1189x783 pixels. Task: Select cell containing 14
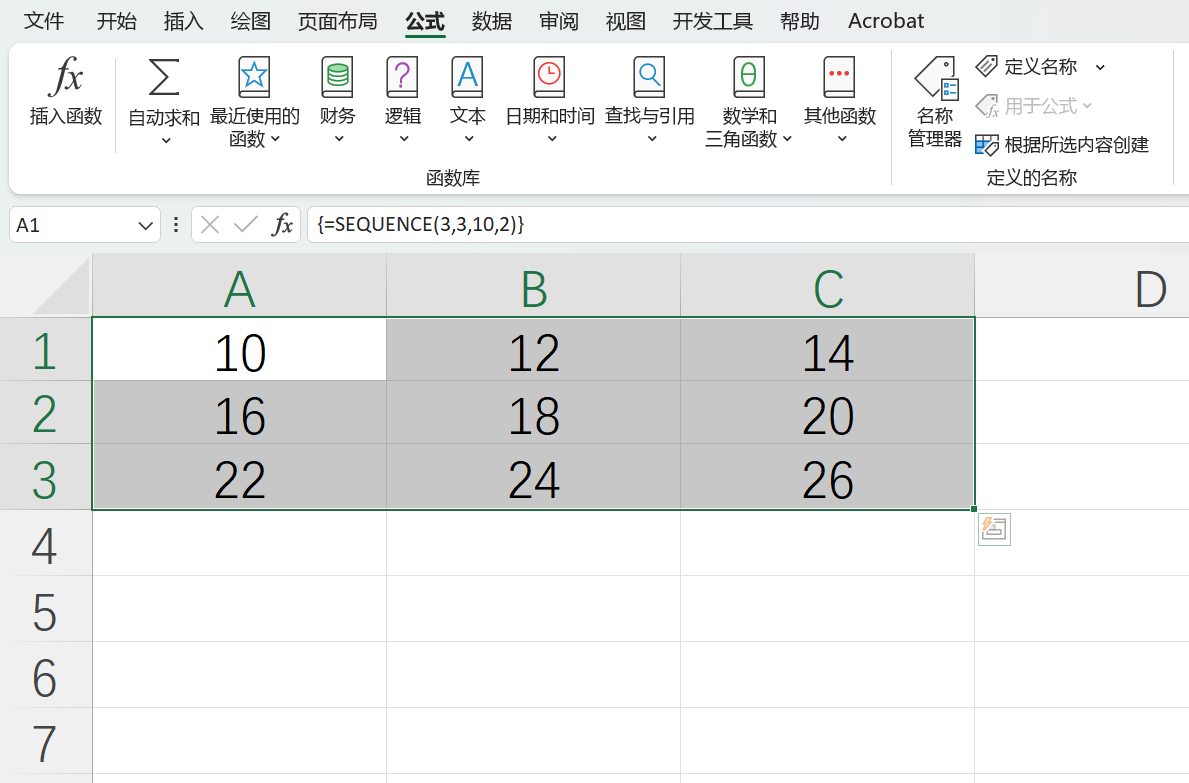pyautogui.click(x=828, y=350)
